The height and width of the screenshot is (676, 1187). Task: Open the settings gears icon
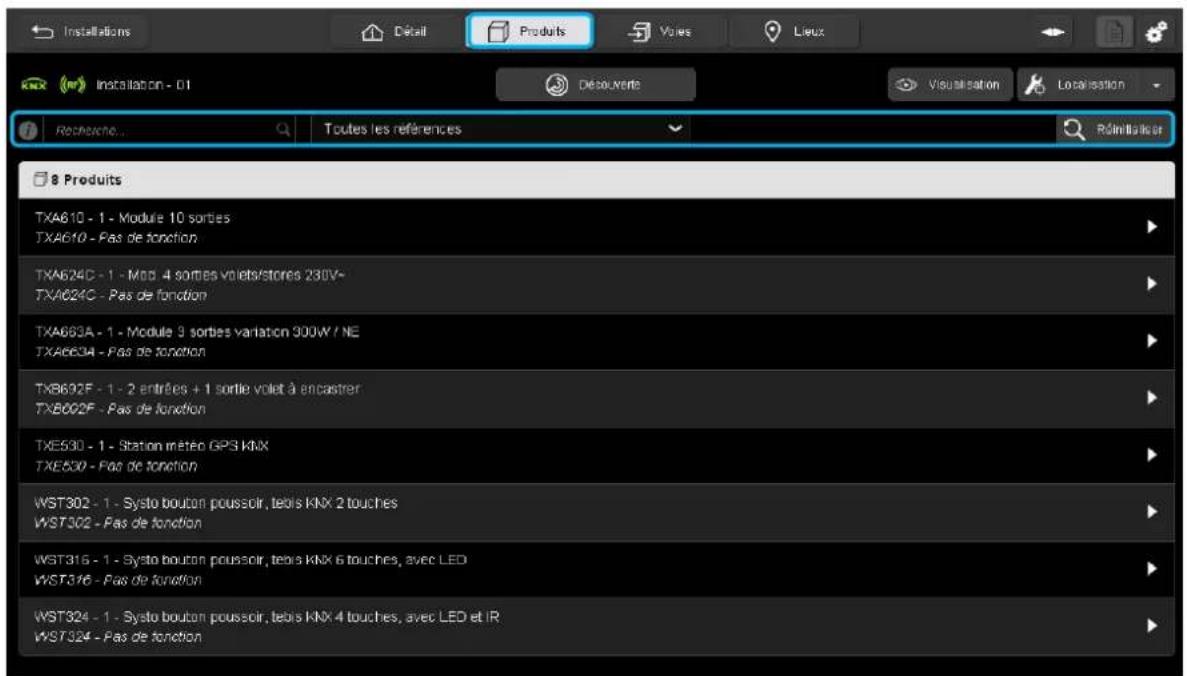click(1156, 33)
